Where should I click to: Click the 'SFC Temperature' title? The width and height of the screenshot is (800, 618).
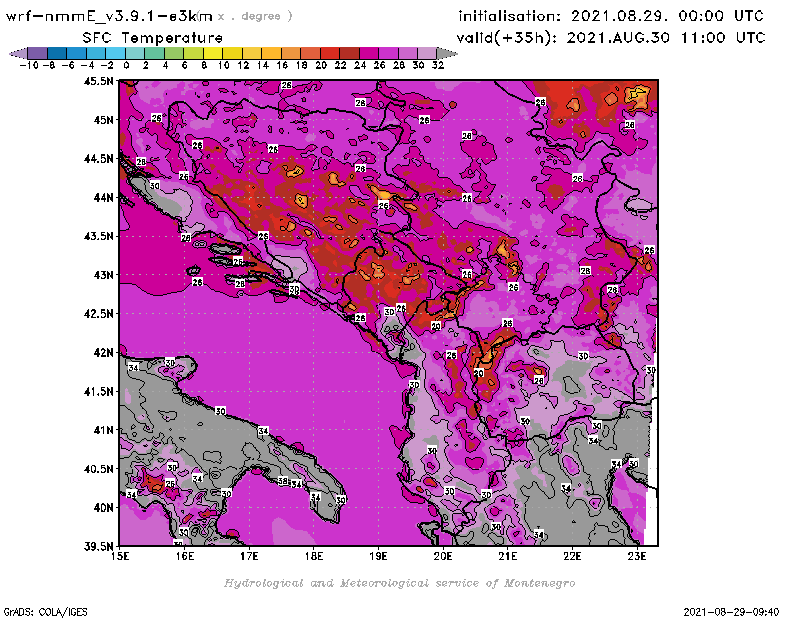coord(153,38)
